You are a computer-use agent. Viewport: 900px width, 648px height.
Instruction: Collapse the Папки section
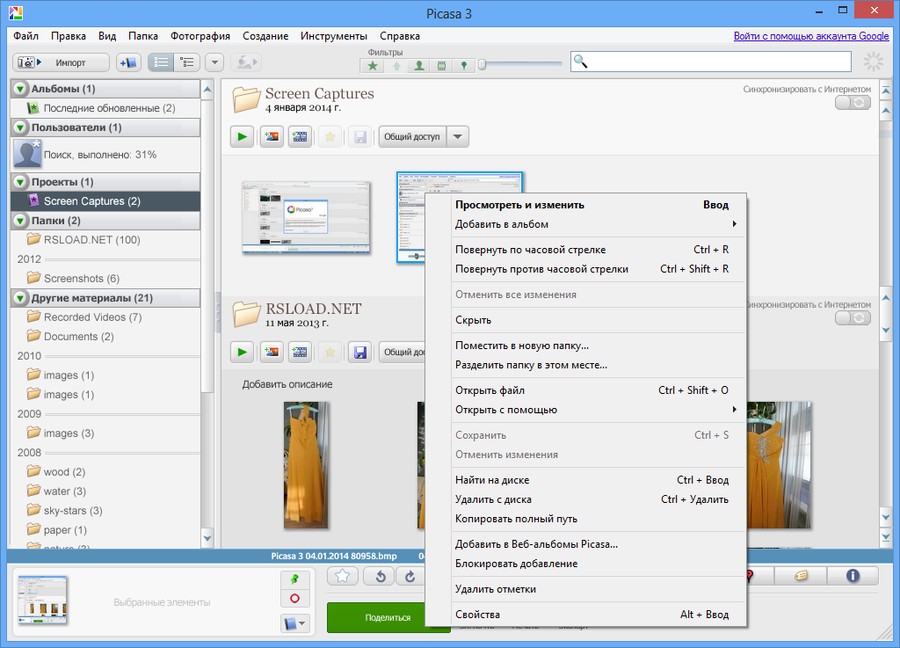(x=22, y=218)
